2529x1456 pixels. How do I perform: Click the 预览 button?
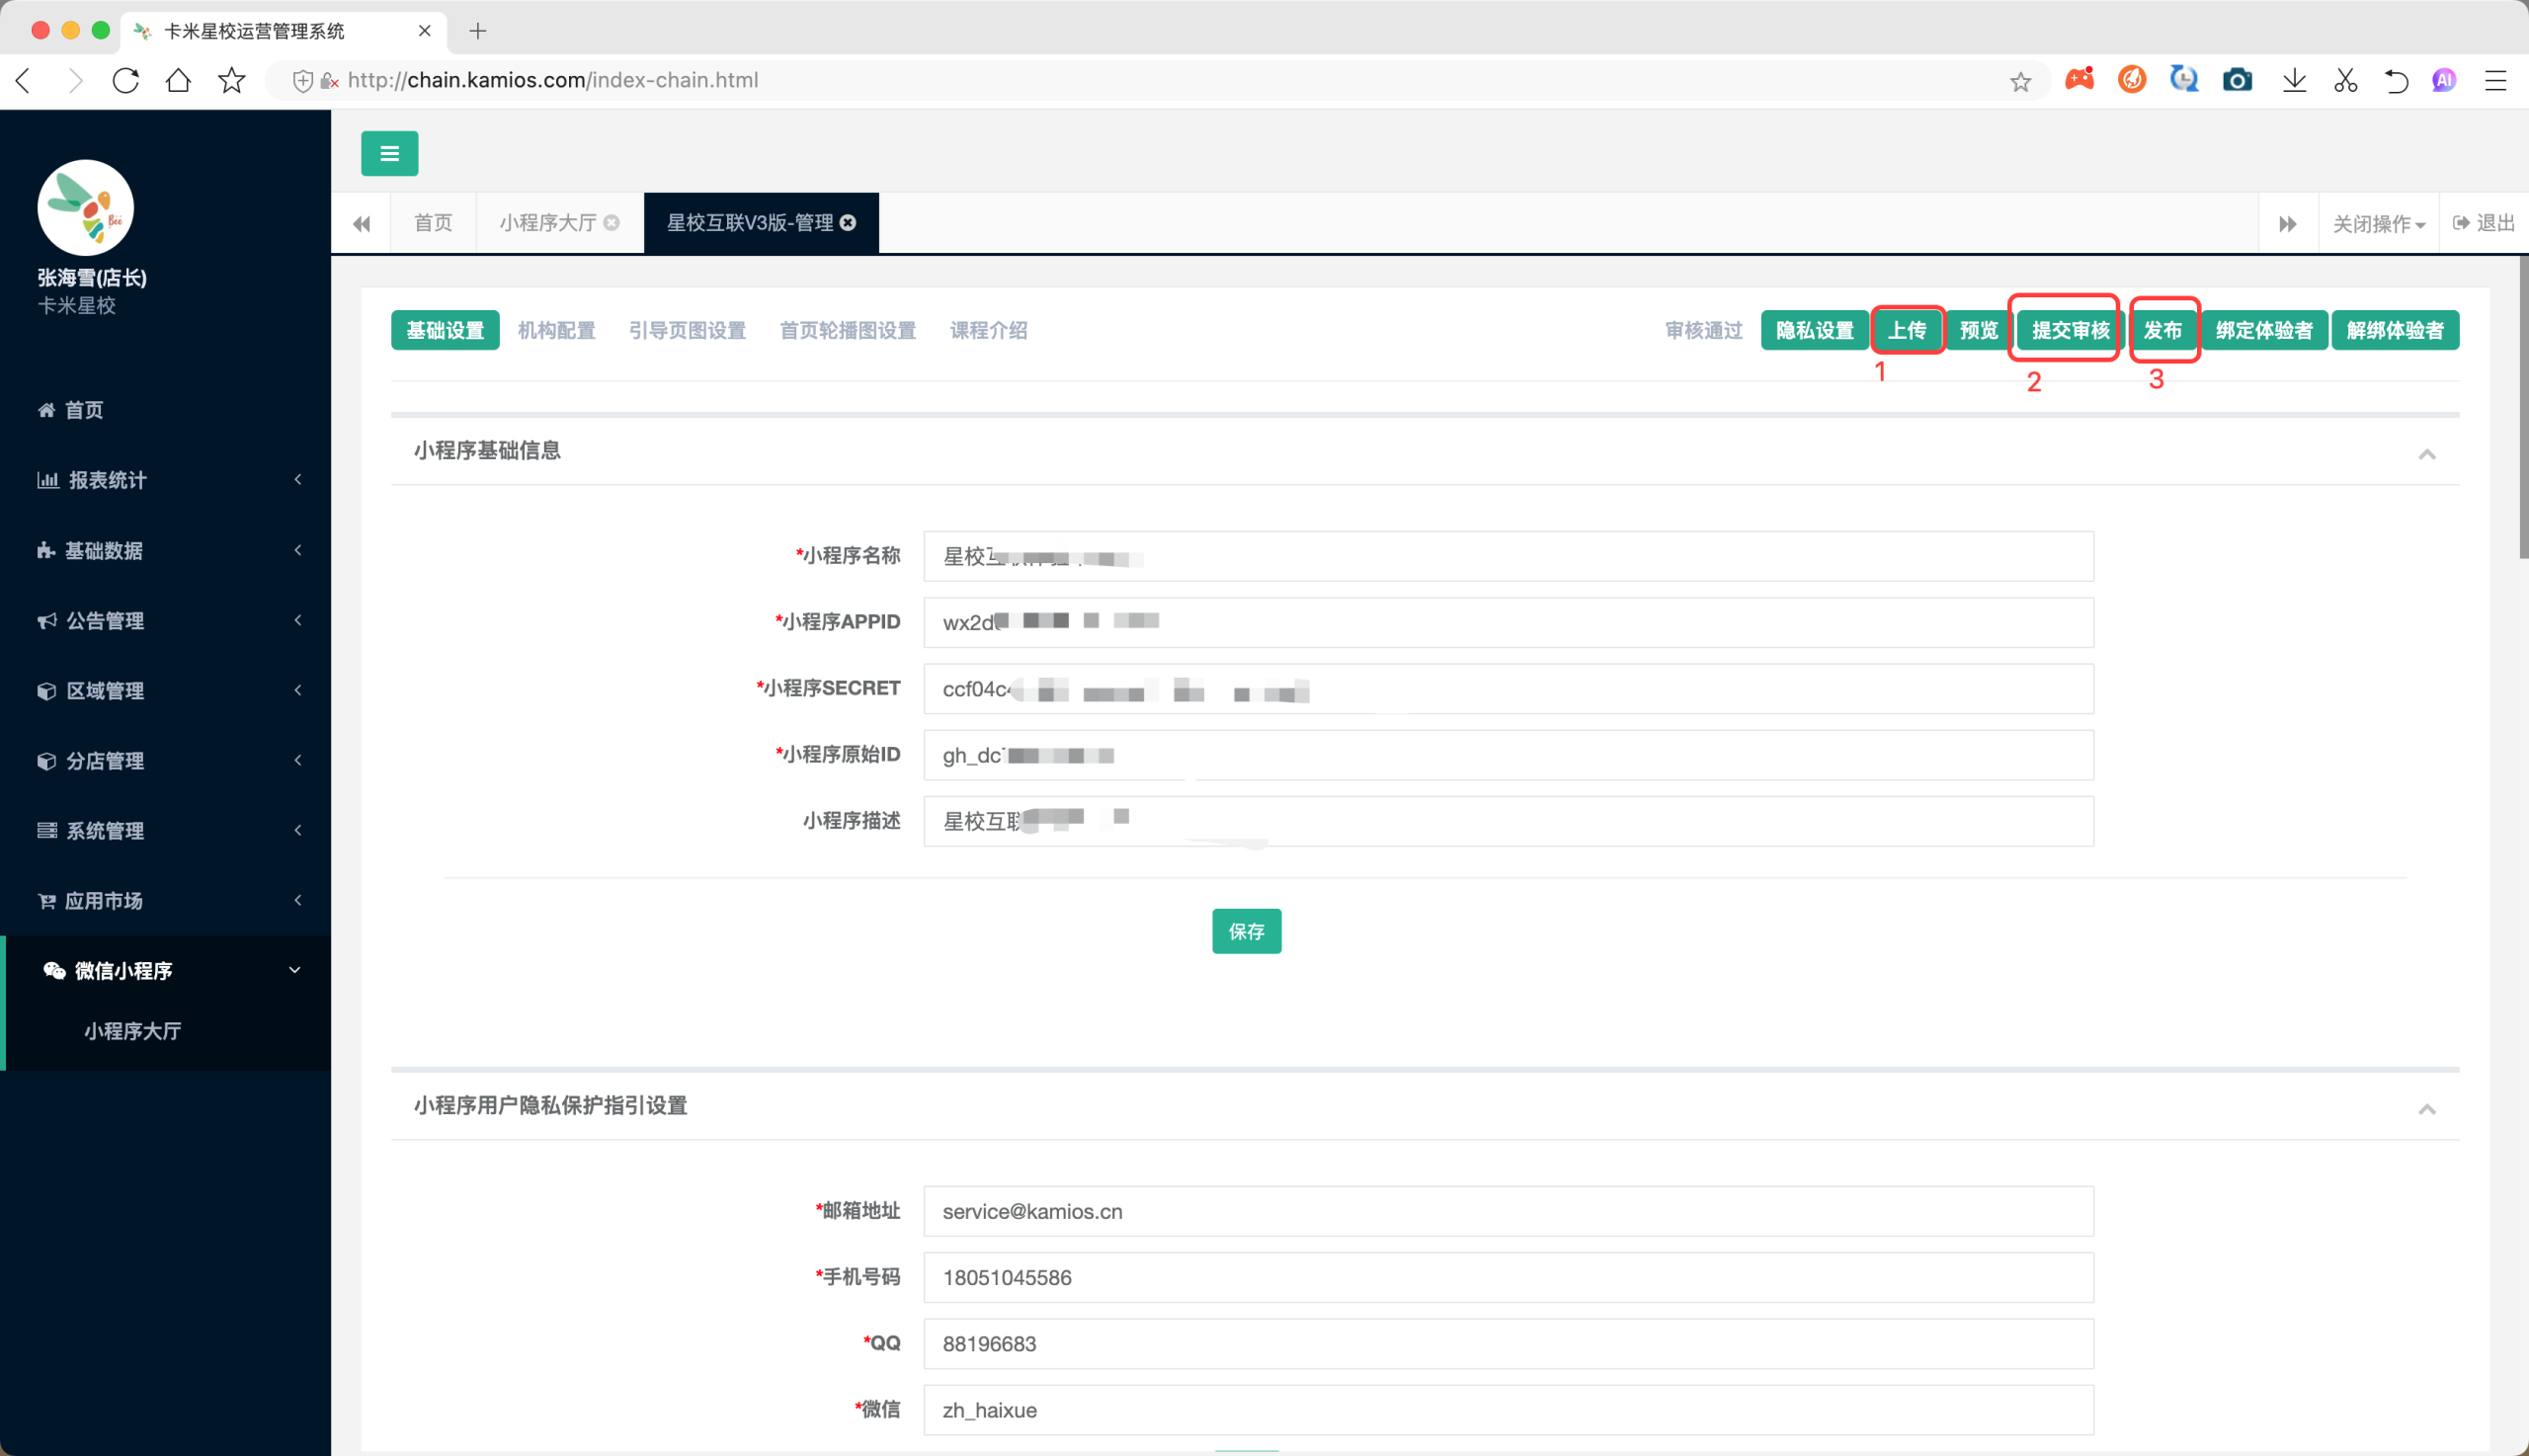tap(1978, 331)
